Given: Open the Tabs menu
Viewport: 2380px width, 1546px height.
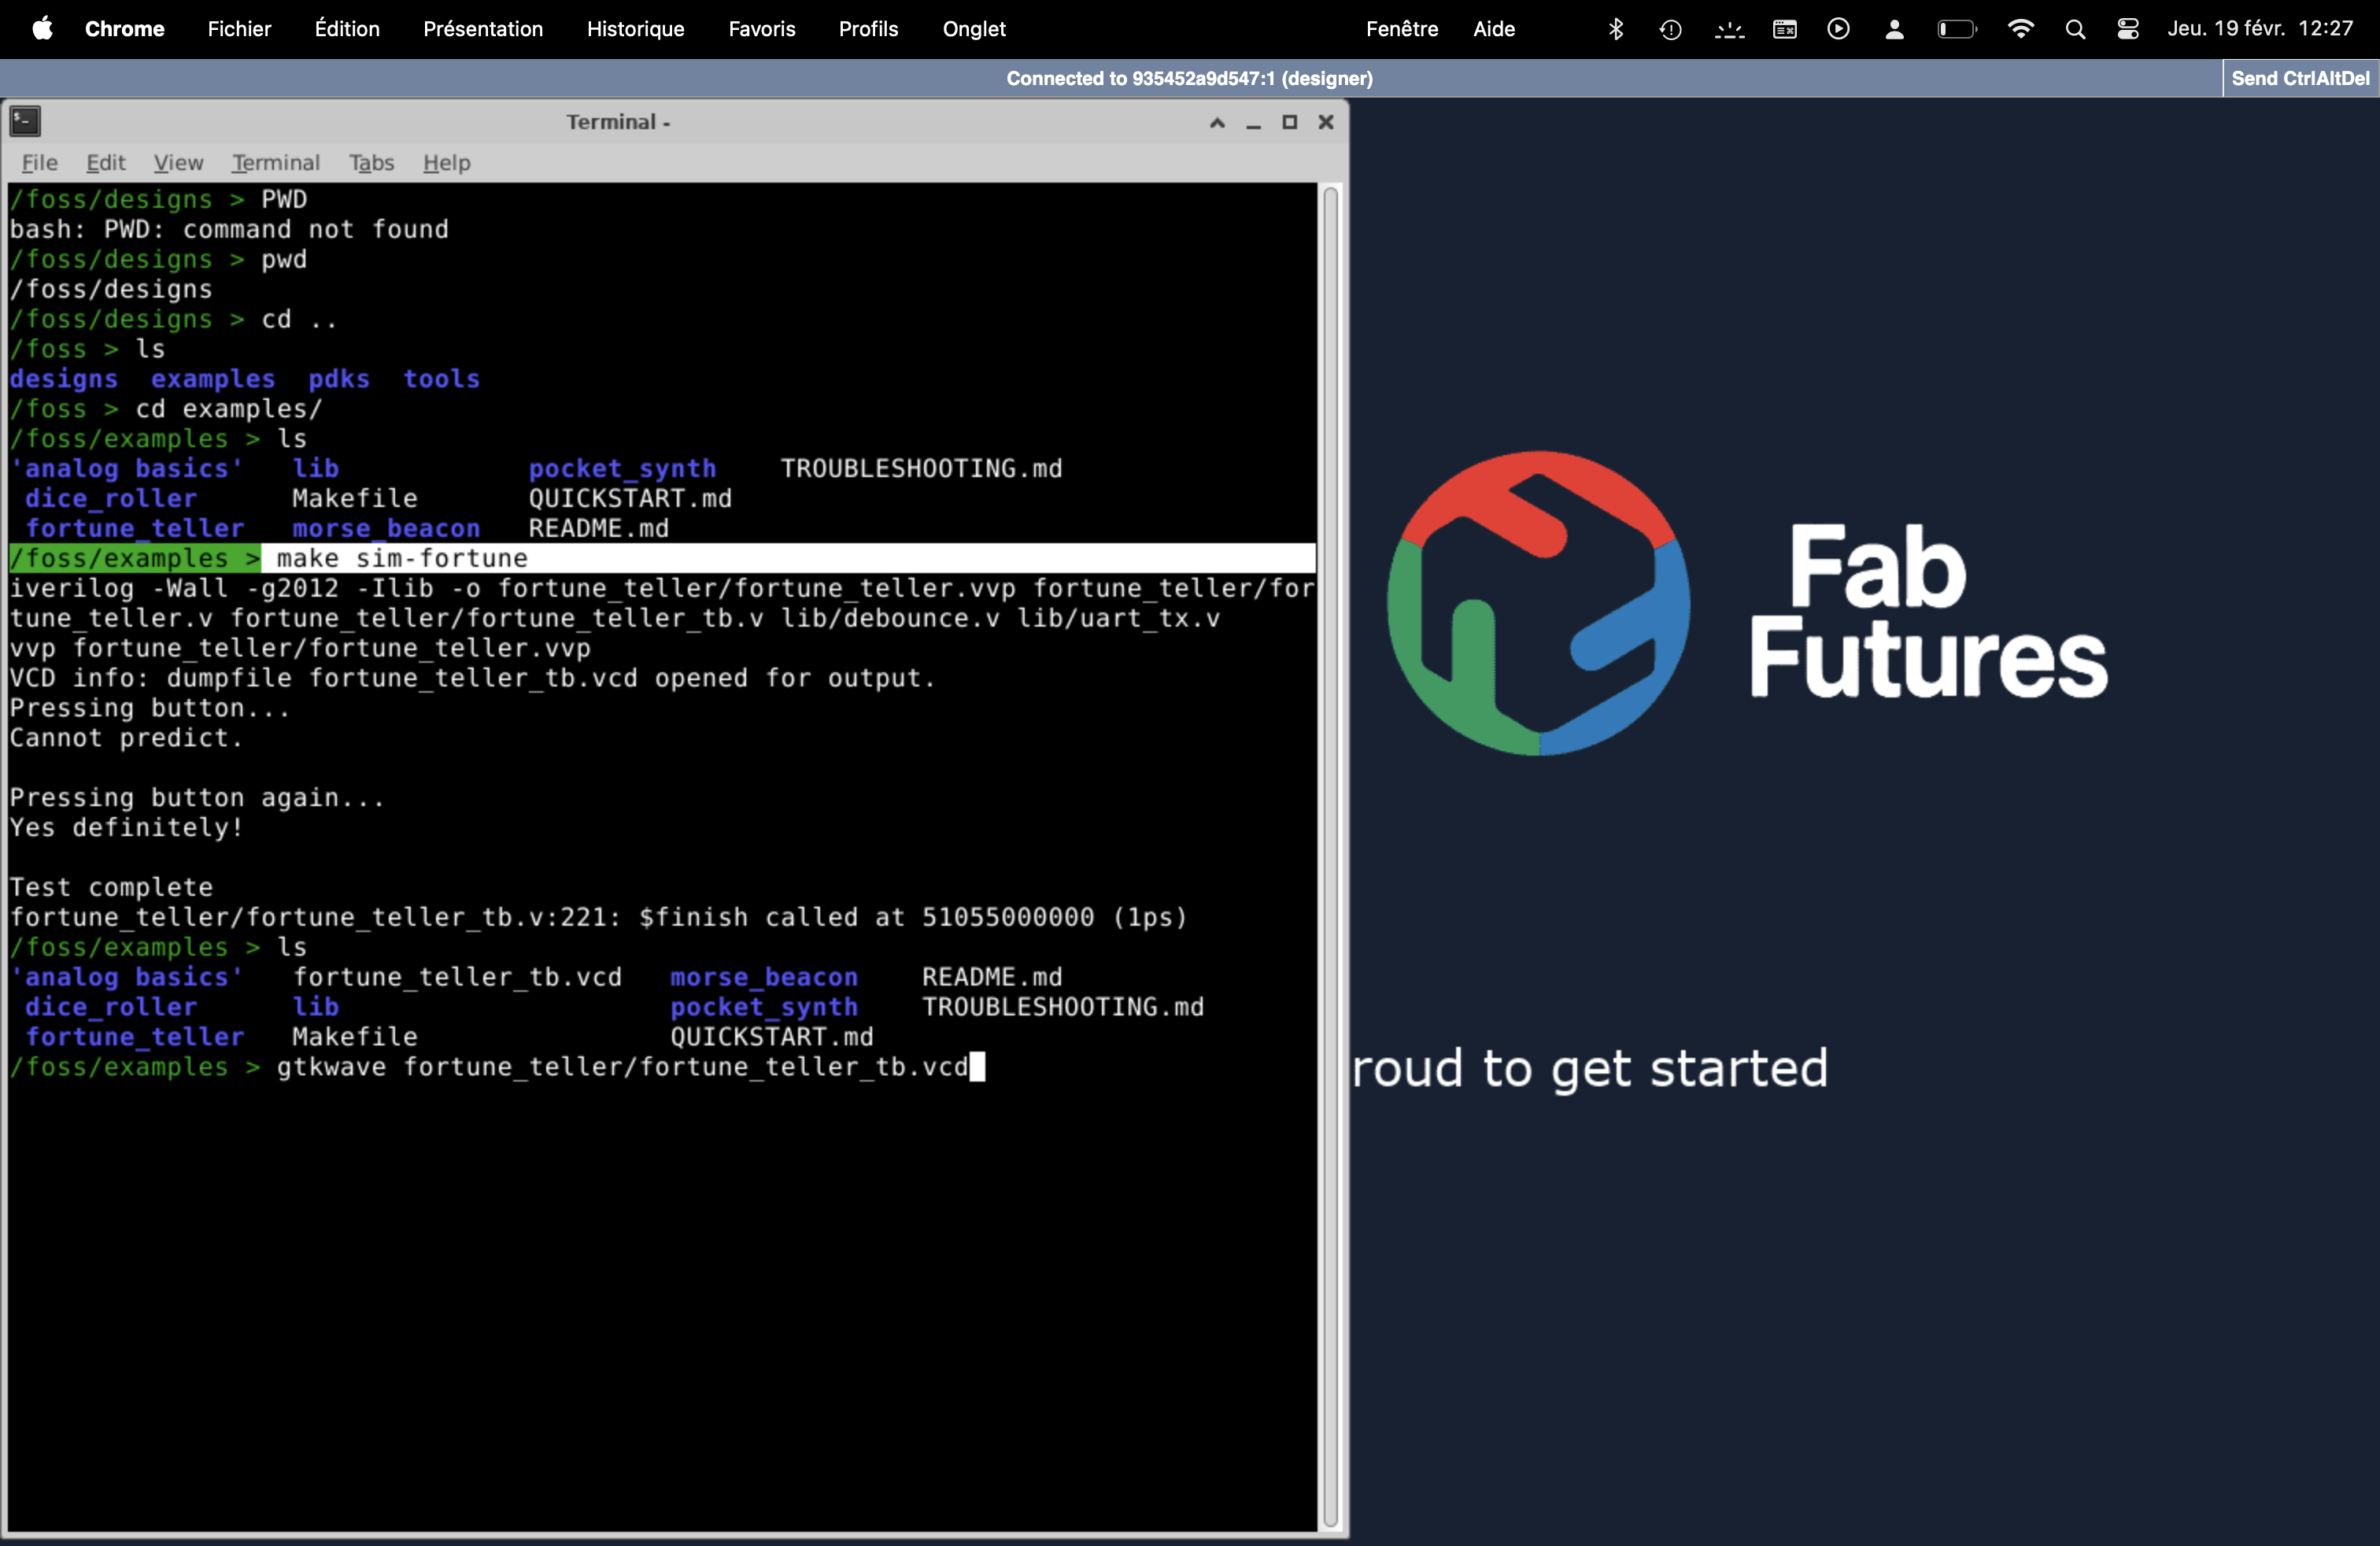Looking at the screenshot, I should click(x=371, y=162).
